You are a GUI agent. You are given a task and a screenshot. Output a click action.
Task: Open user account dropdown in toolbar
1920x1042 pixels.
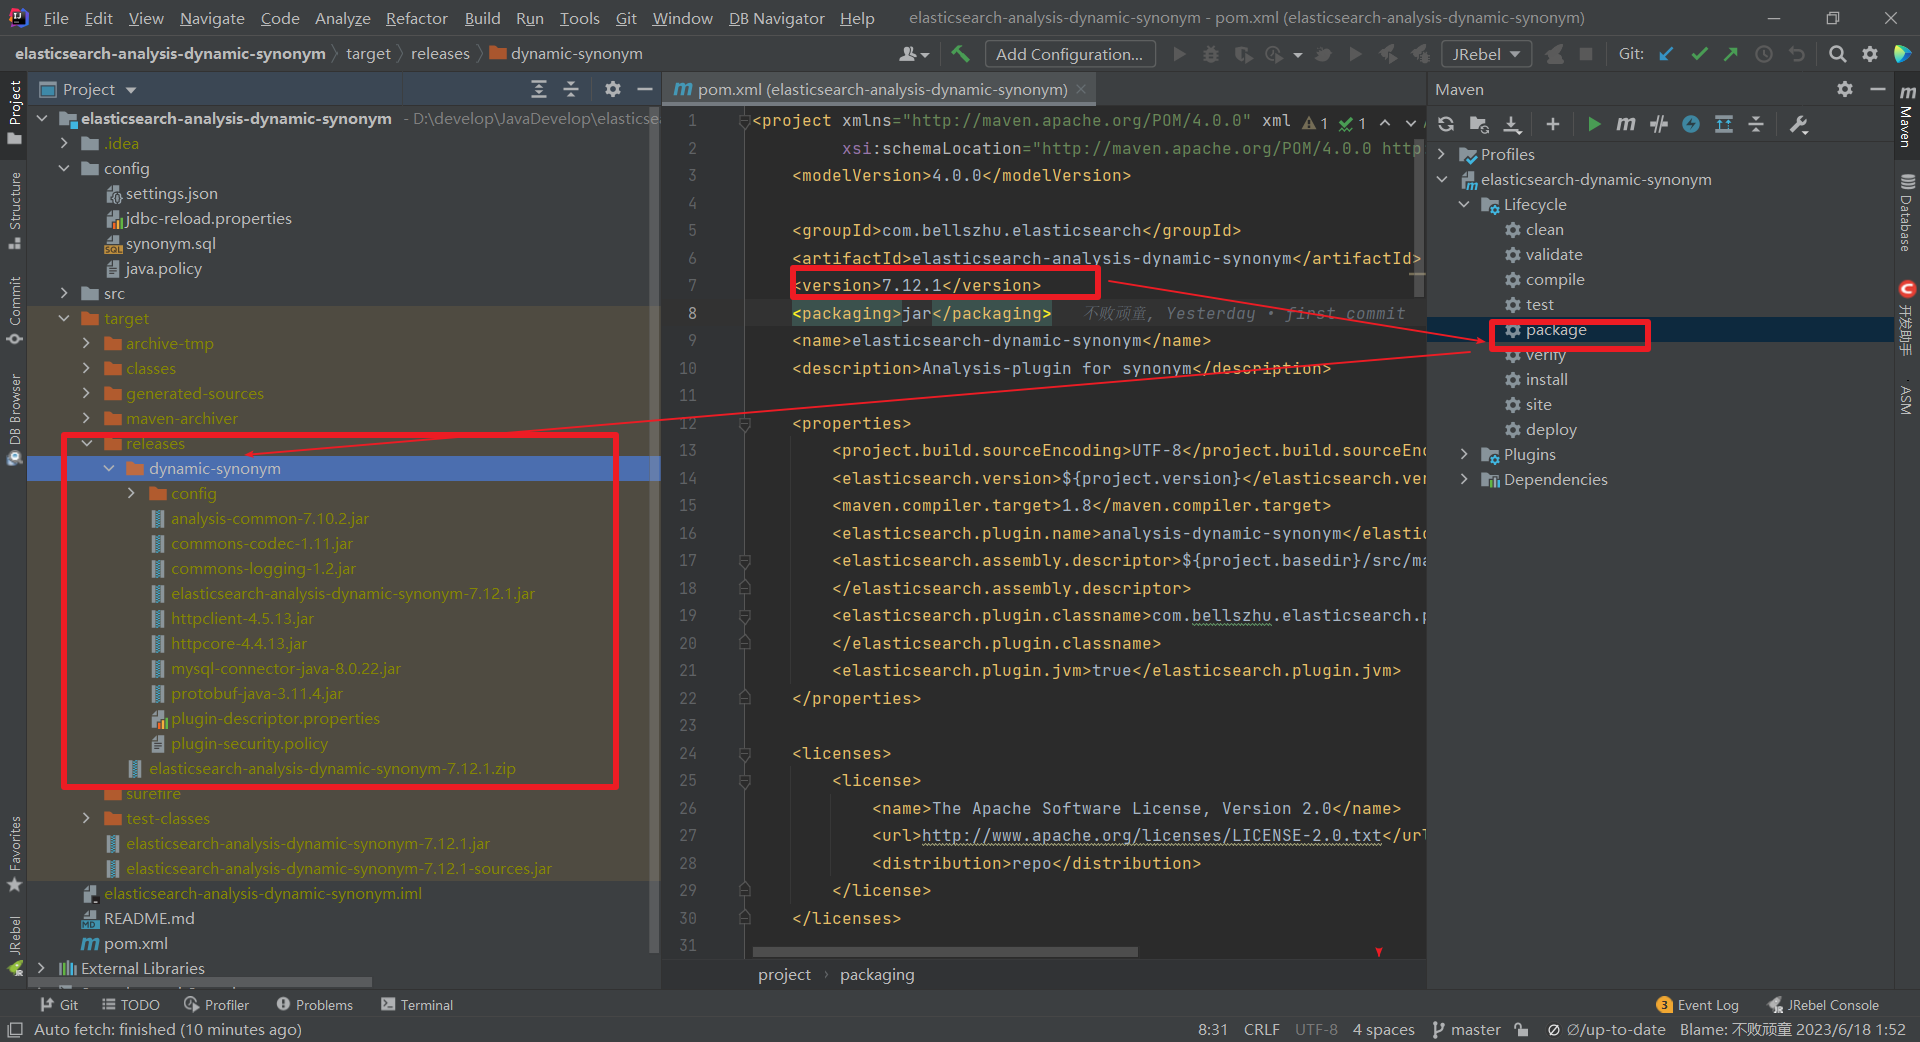[x=914, y=54]
